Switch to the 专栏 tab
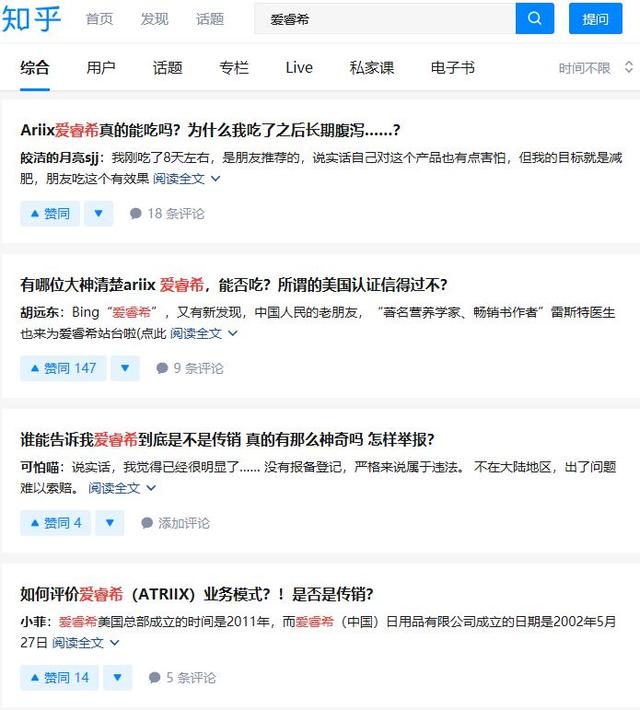Viewport: 640px width, 710px height. 234,68
